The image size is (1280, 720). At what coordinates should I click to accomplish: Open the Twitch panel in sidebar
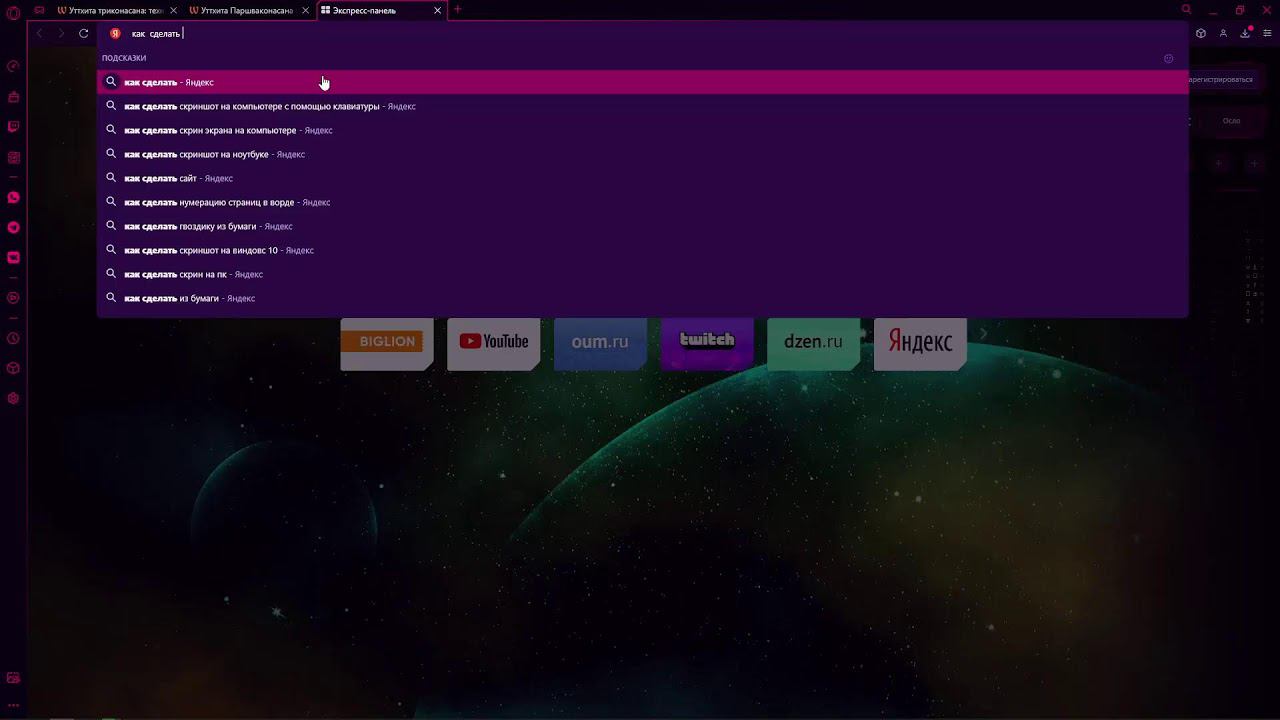(x=13, y=127)
